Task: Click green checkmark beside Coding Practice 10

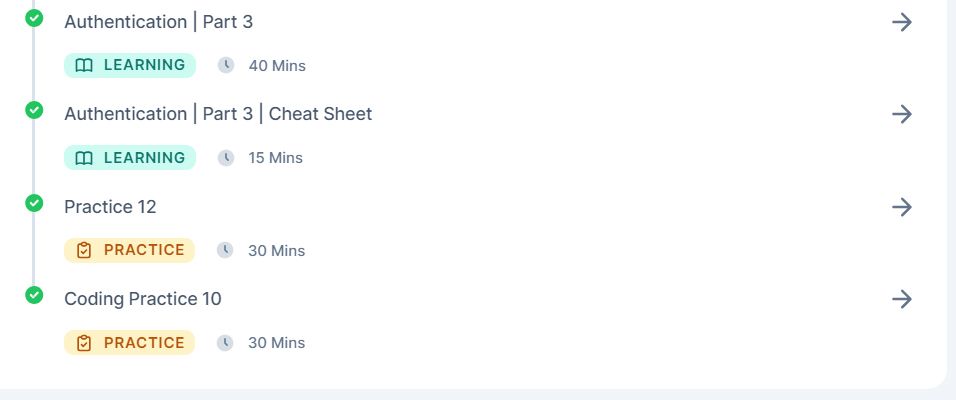Action: tap(34, 295)
